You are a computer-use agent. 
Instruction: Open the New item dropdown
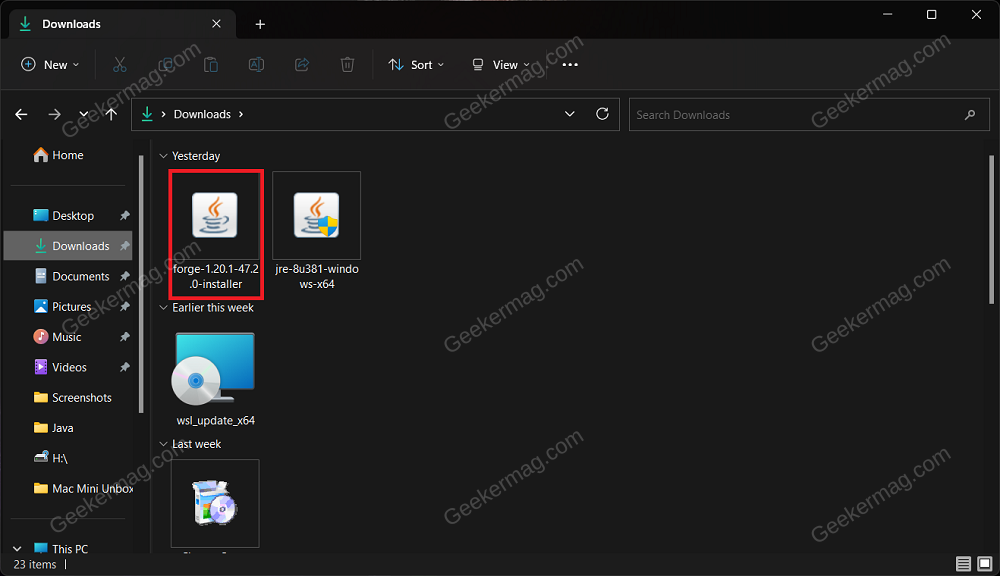pos(50,64)
